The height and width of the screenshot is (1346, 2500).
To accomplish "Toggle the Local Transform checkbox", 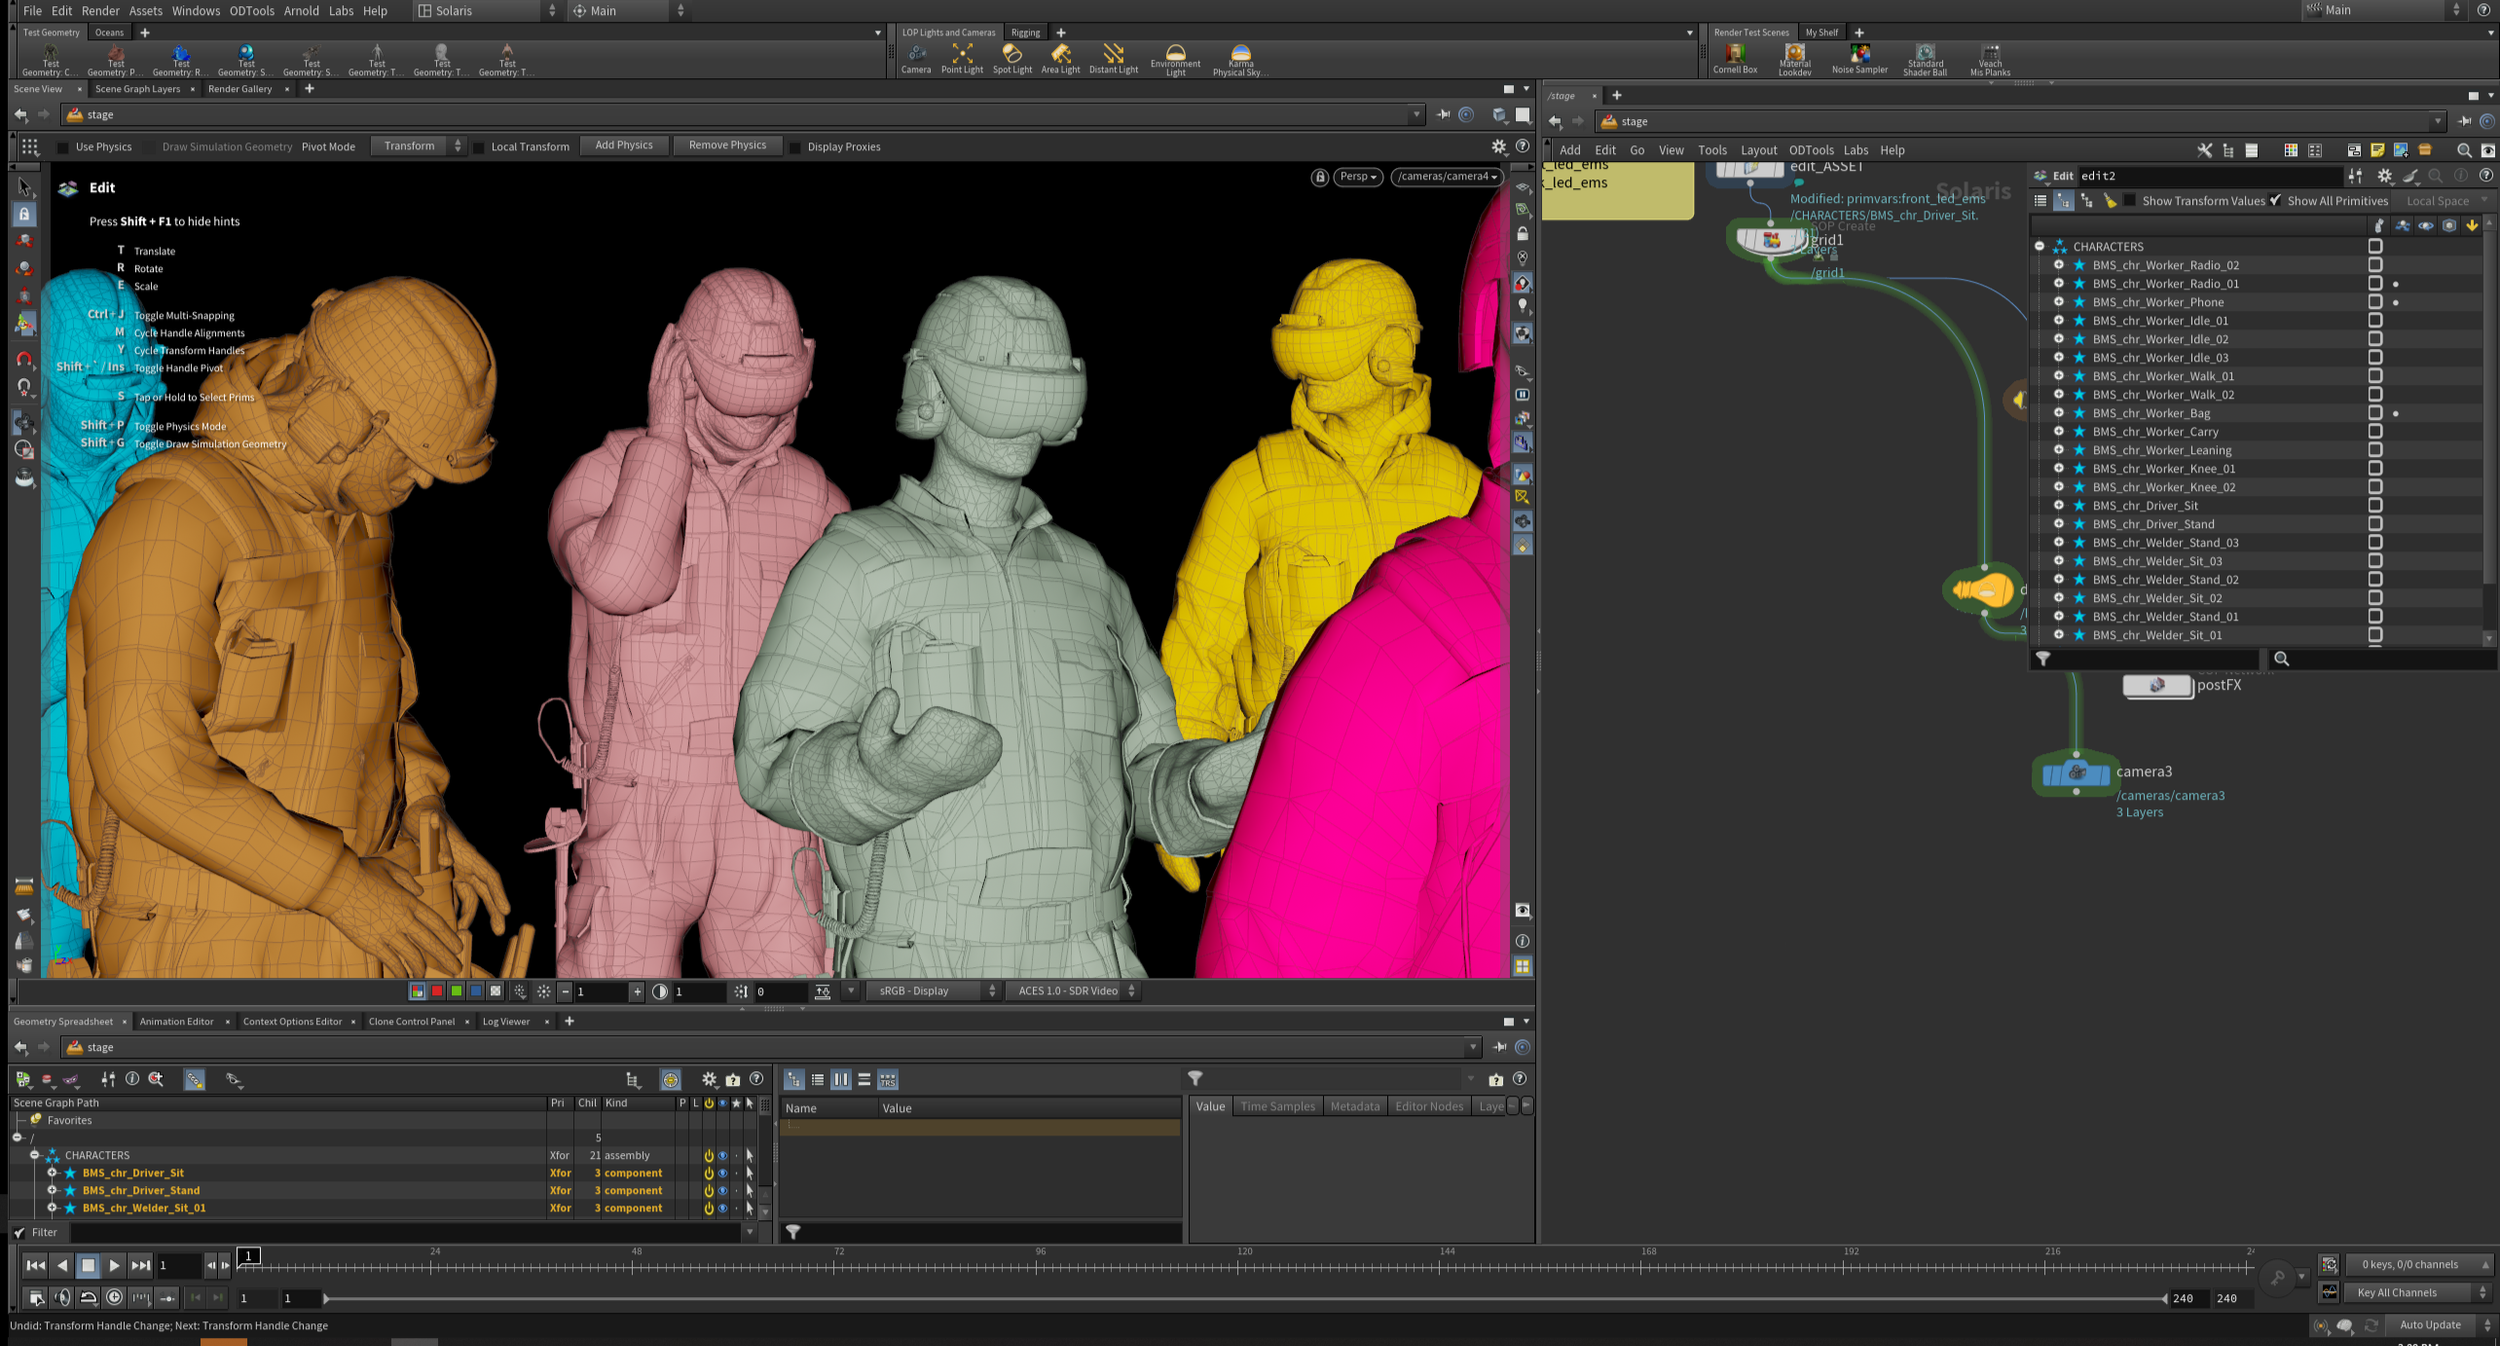I will 479,147.
